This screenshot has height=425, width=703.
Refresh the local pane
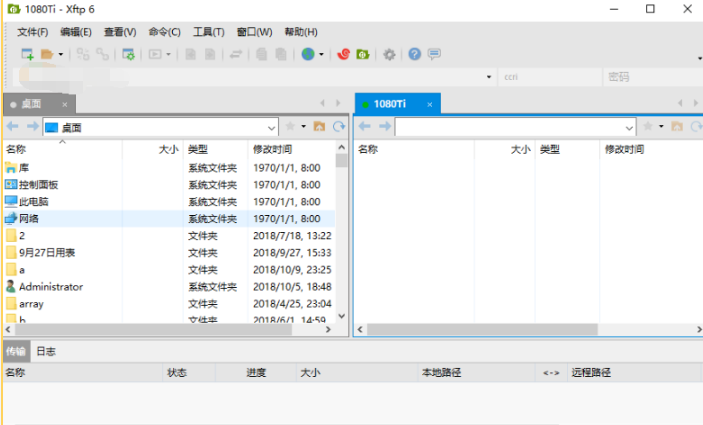click(339, 127)
